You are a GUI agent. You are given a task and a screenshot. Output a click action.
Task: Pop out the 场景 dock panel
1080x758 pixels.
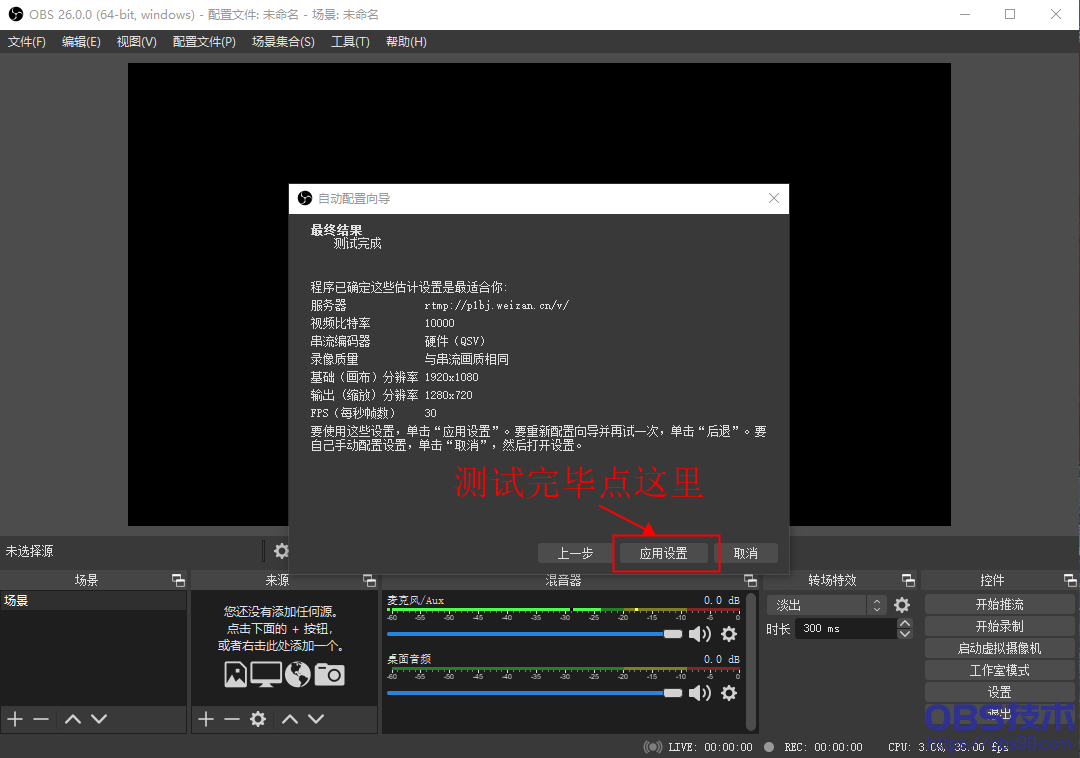[178, 580]
